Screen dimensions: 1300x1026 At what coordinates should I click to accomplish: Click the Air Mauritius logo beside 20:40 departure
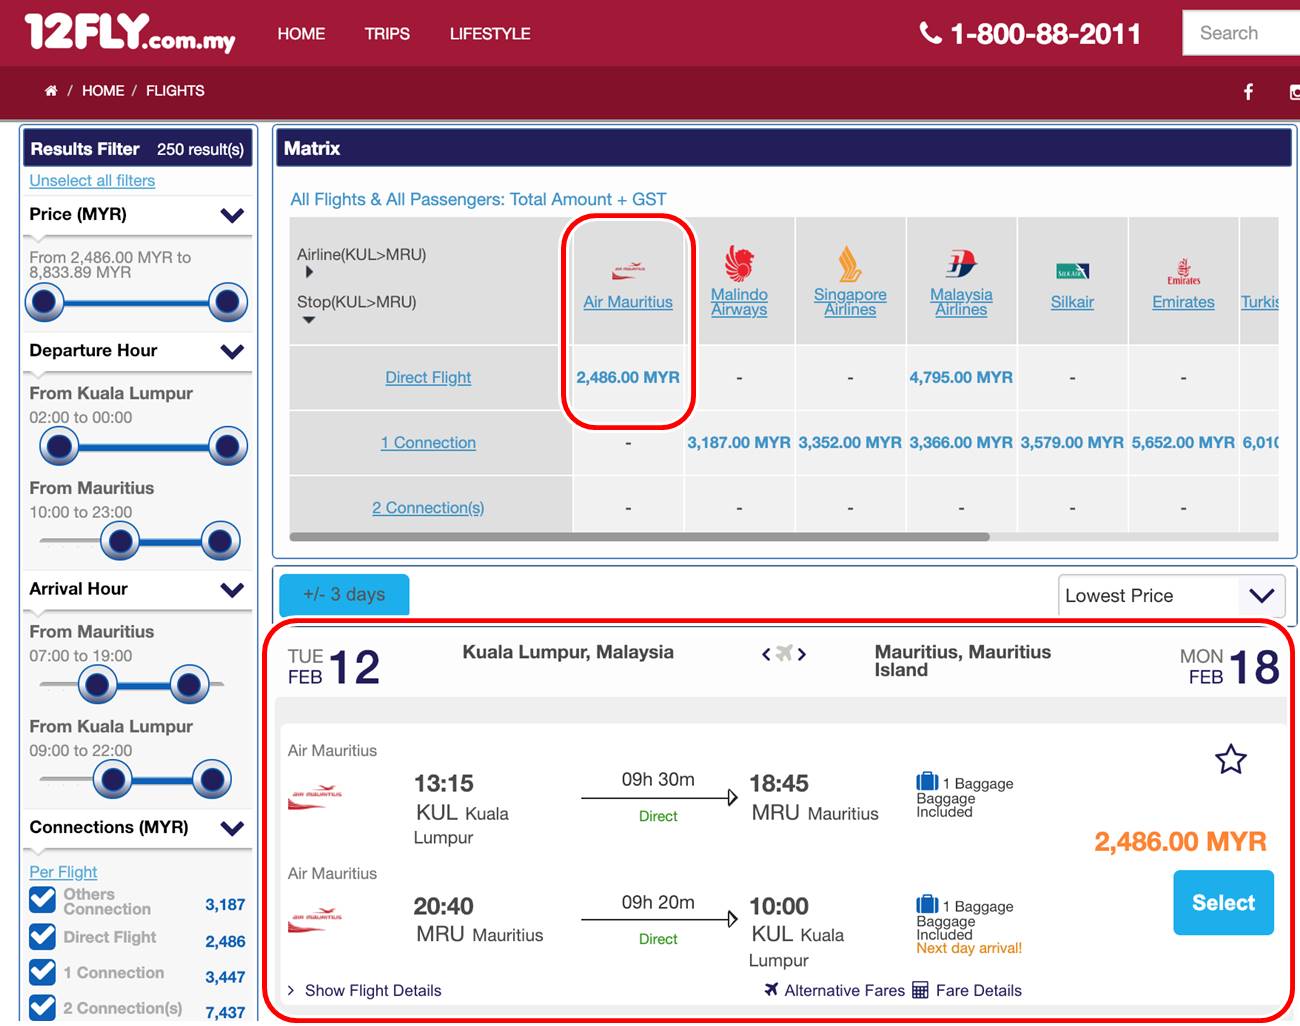pyautogui.click(x=315, y=921)
